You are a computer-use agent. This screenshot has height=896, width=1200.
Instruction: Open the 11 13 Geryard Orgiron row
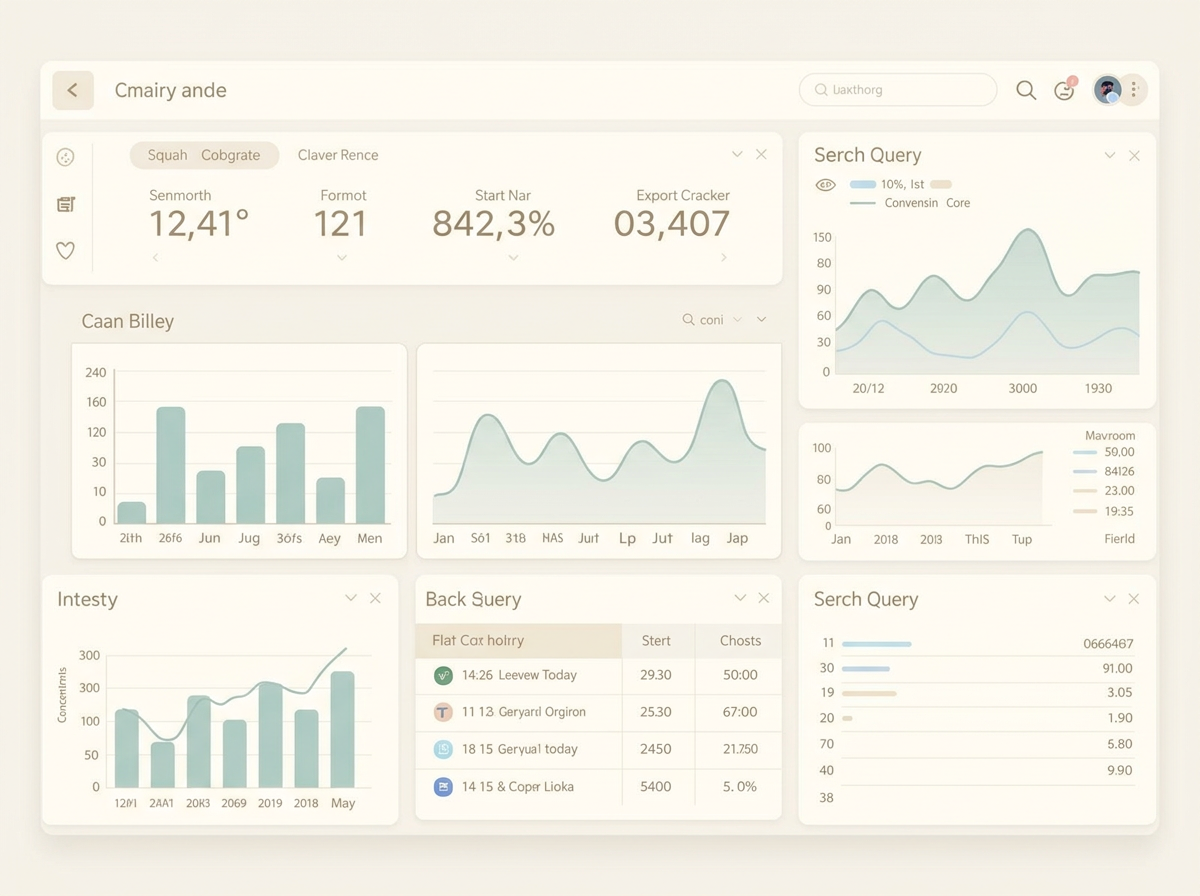(x=598, y=712)
